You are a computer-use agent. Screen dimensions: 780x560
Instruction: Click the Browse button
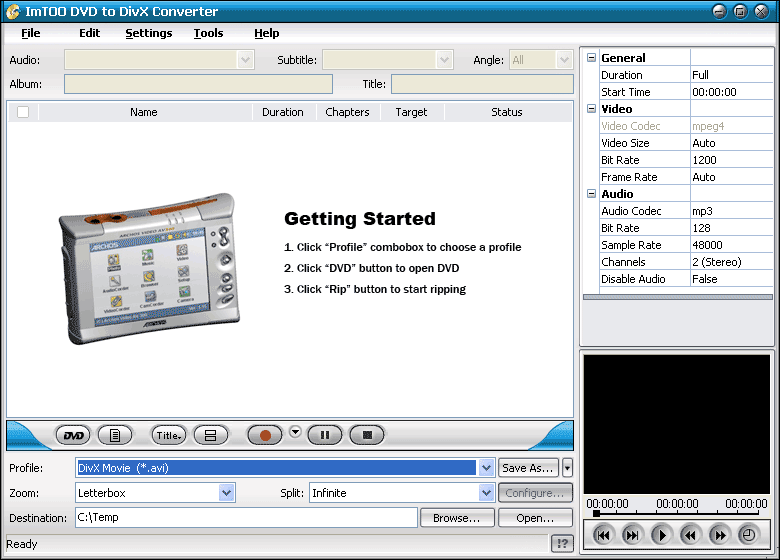457,518
